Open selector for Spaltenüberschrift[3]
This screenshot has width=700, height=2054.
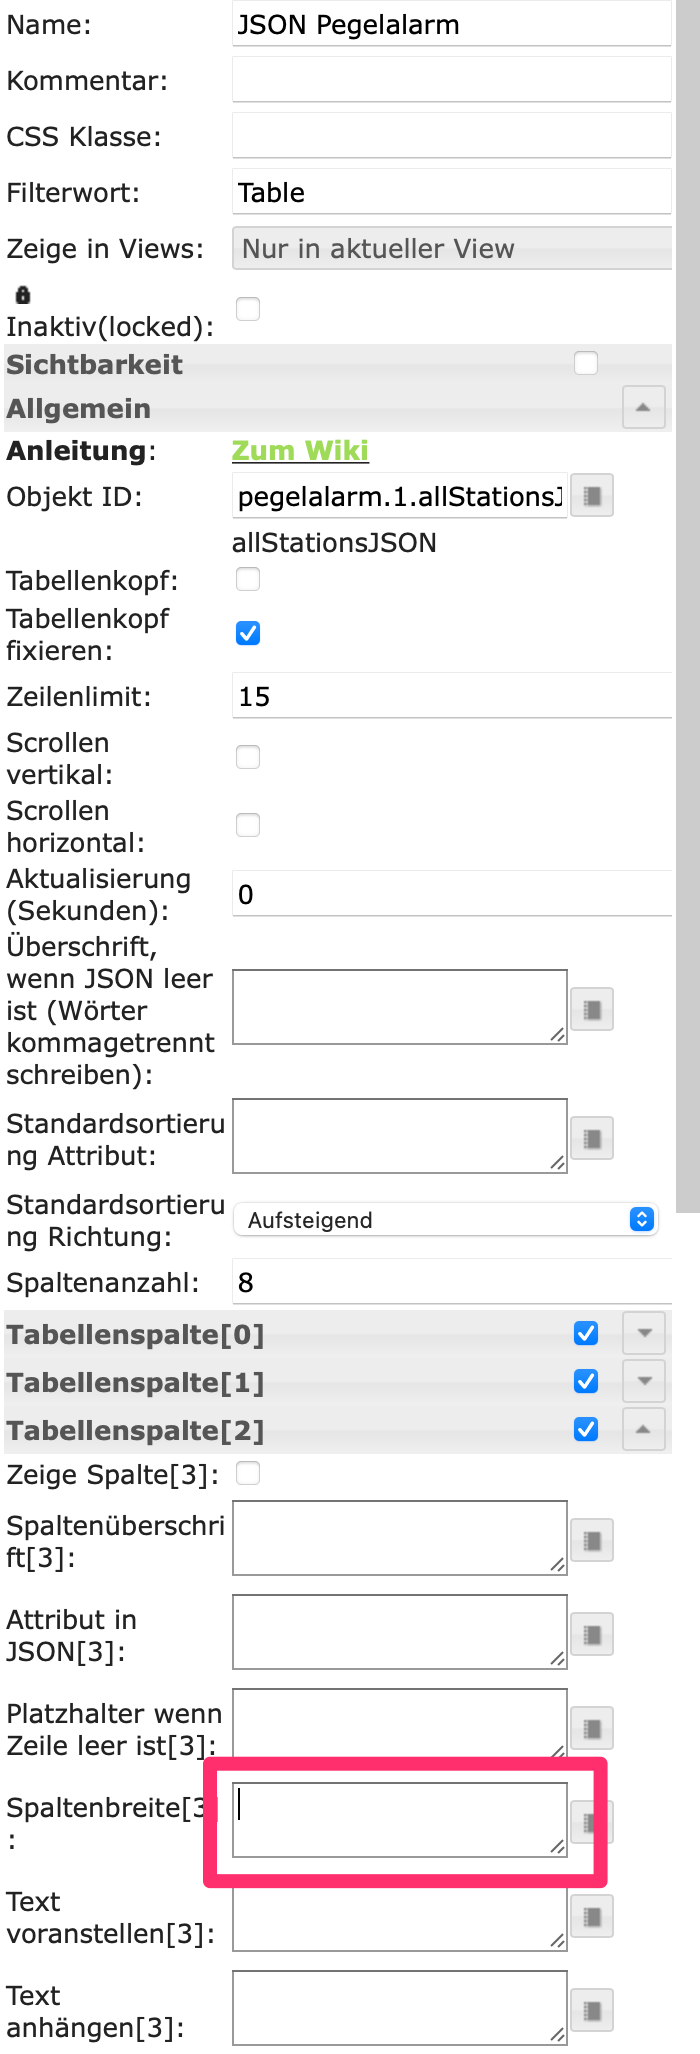coord(591,1540)
